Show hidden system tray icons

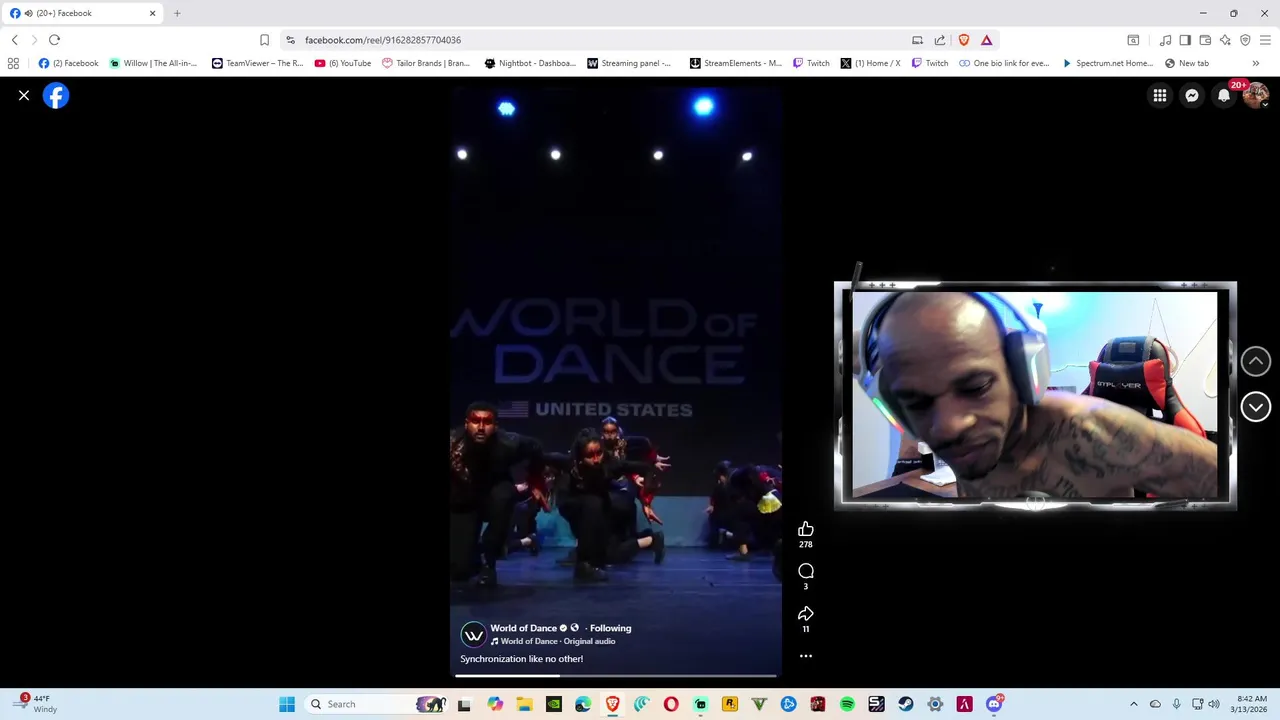pyautogui.click(x=1133, y=704)
